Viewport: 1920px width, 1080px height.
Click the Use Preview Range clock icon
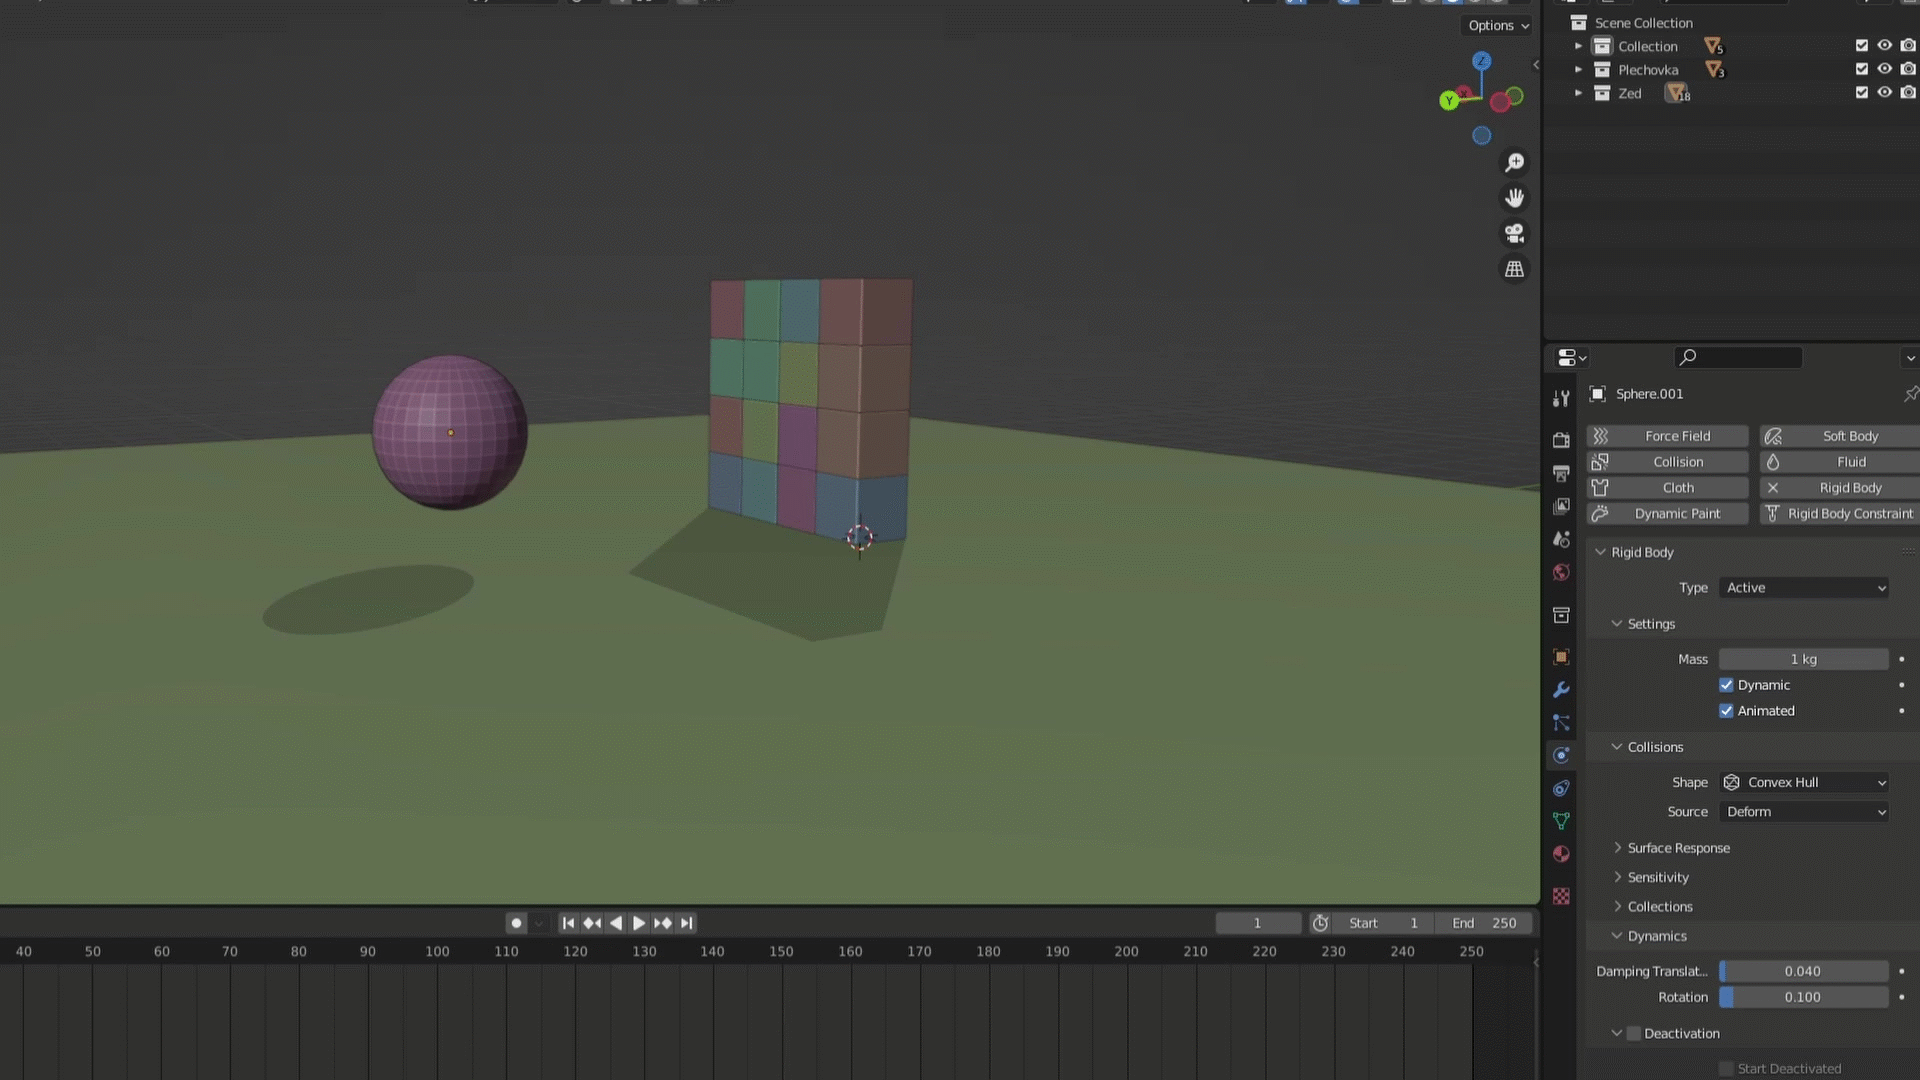coord(1320,923)
